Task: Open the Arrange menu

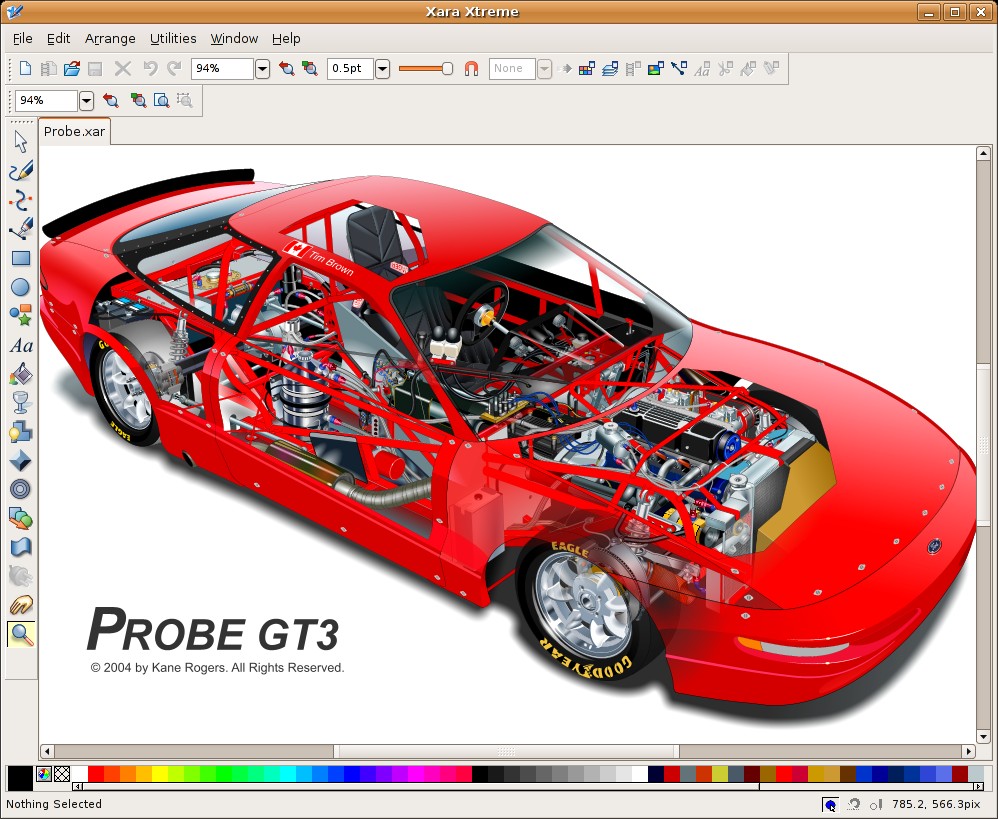Action: [110, 38]
